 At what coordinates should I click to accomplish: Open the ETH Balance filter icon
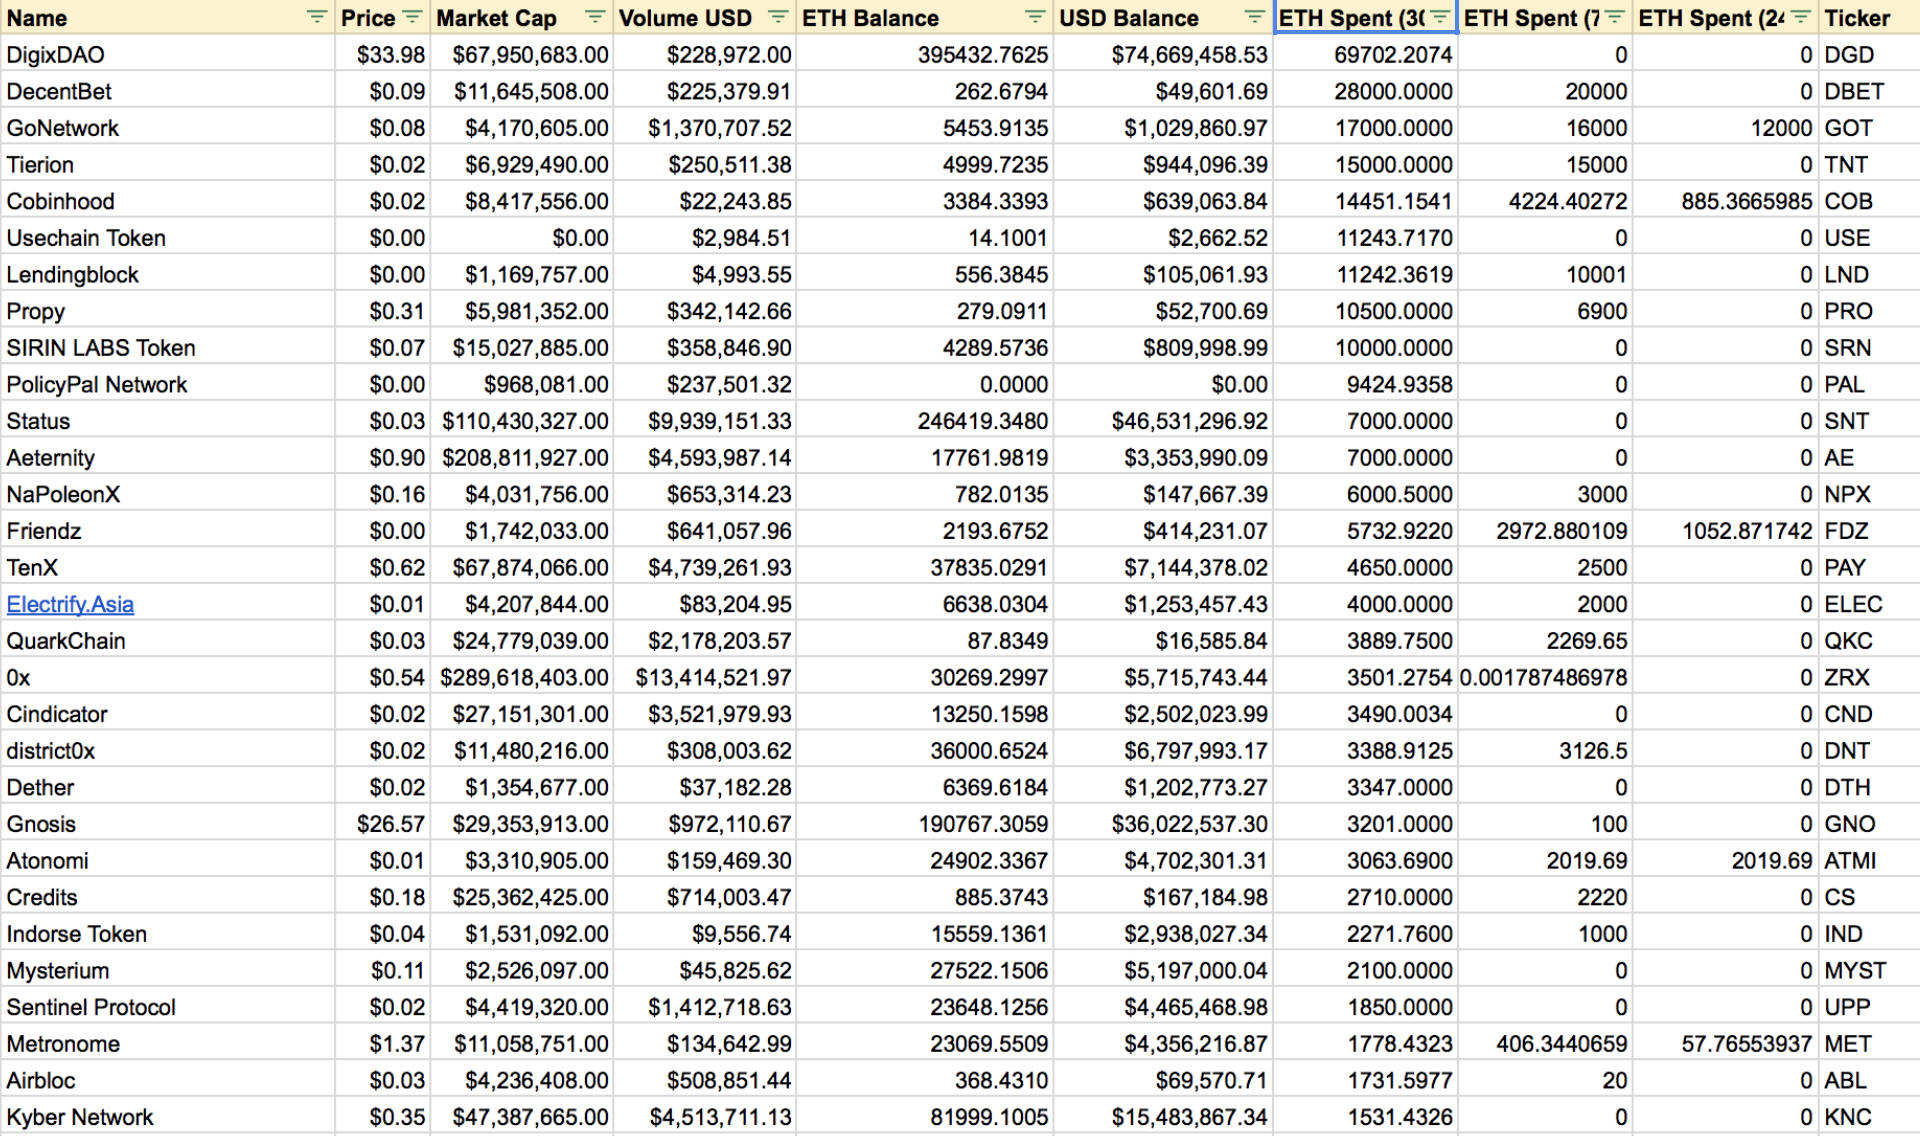(x=1035, y=17)
